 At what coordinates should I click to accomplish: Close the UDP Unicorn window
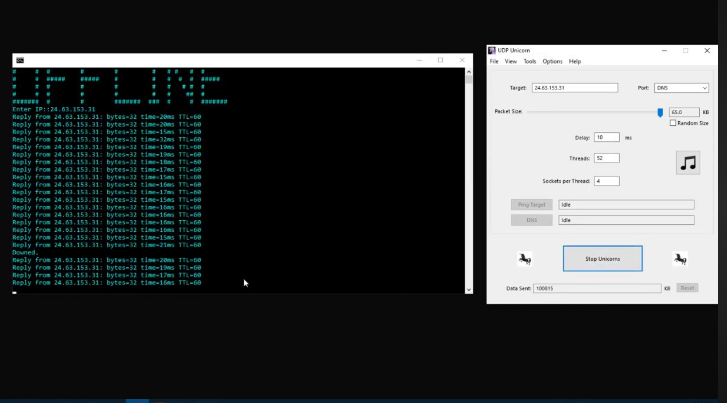click(x=707, y=51)
